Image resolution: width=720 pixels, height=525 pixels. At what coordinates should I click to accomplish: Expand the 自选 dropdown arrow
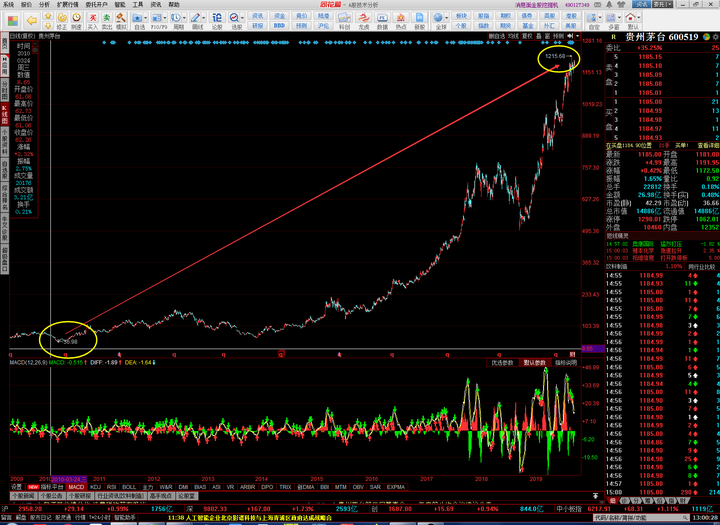[146, 18]
